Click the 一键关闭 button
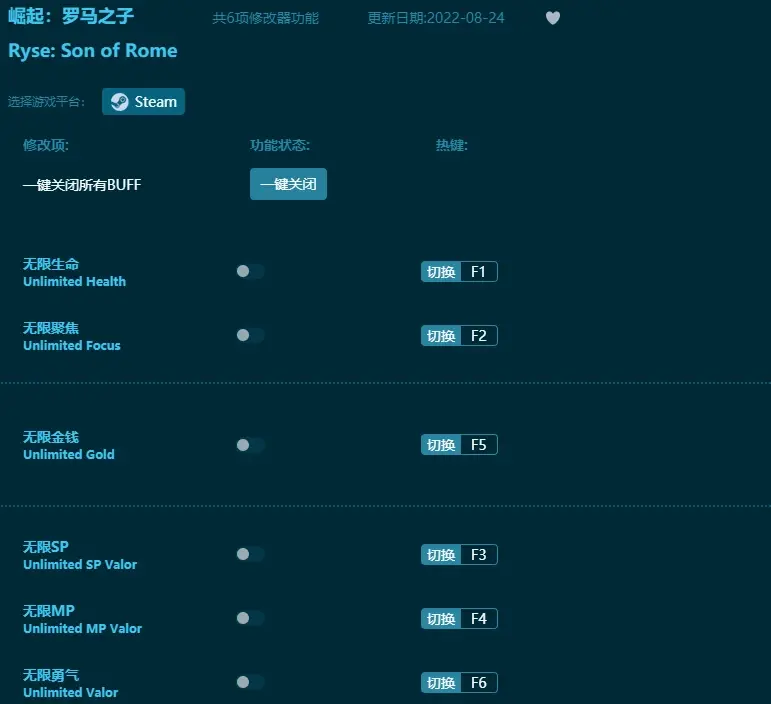 [x=288, y=184]
